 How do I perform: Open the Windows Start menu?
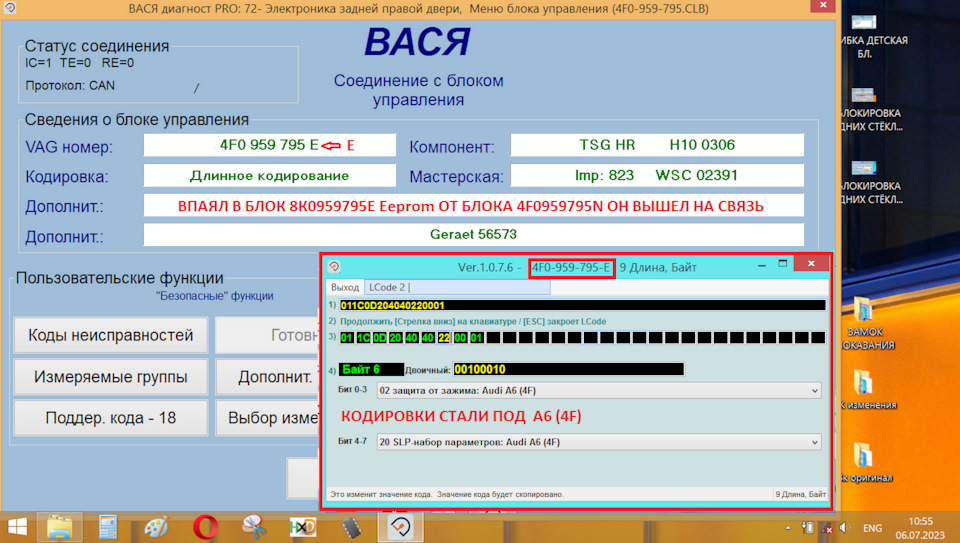click(17, 527)
